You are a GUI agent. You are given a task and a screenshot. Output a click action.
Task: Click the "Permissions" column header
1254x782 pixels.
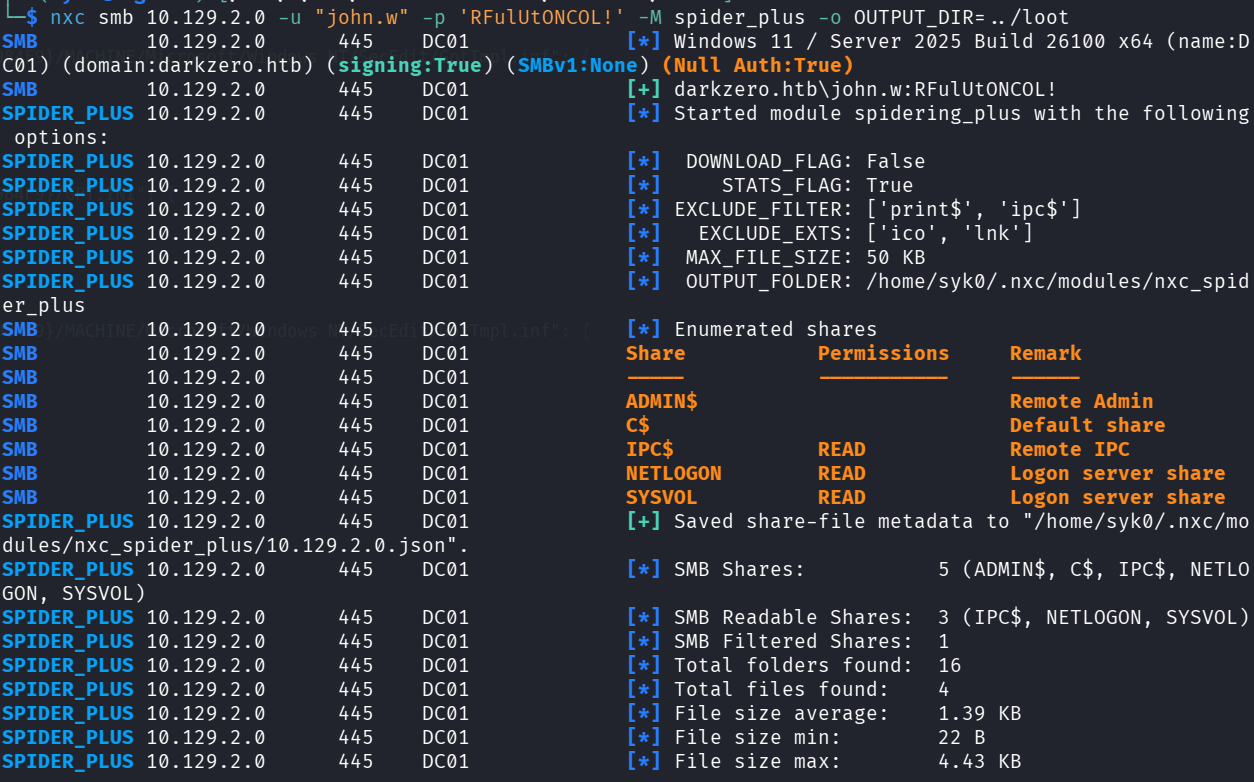coord(884,353)
